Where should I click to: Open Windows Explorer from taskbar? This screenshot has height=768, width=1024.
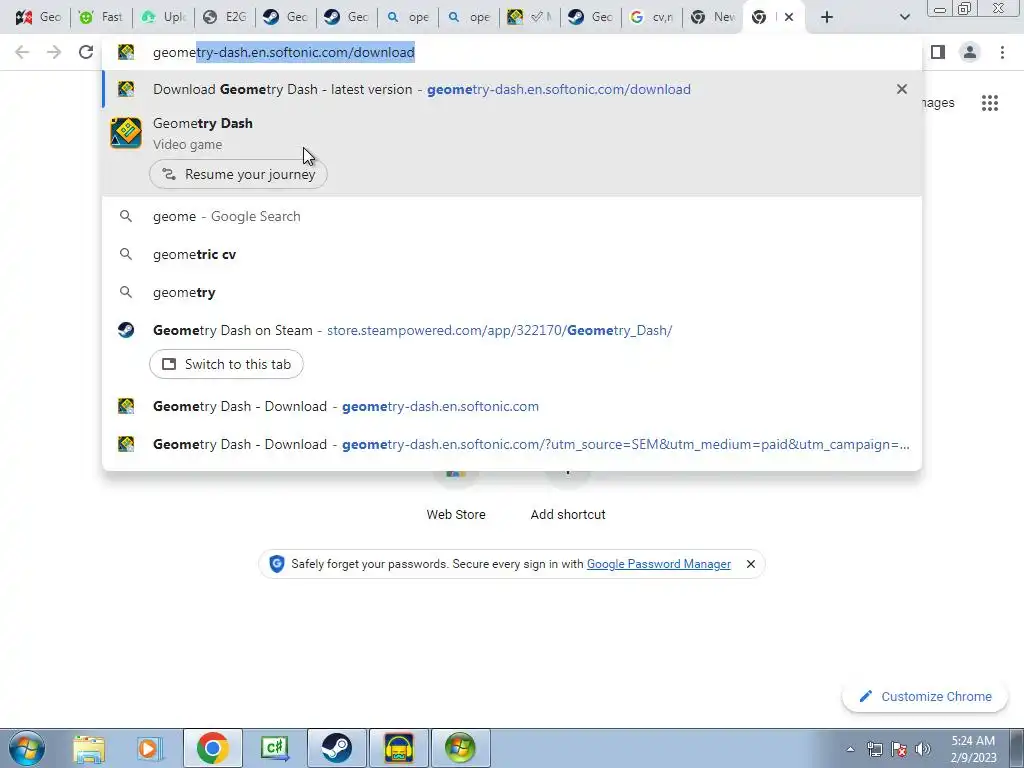pyautogui.click(x=89, y=748)
